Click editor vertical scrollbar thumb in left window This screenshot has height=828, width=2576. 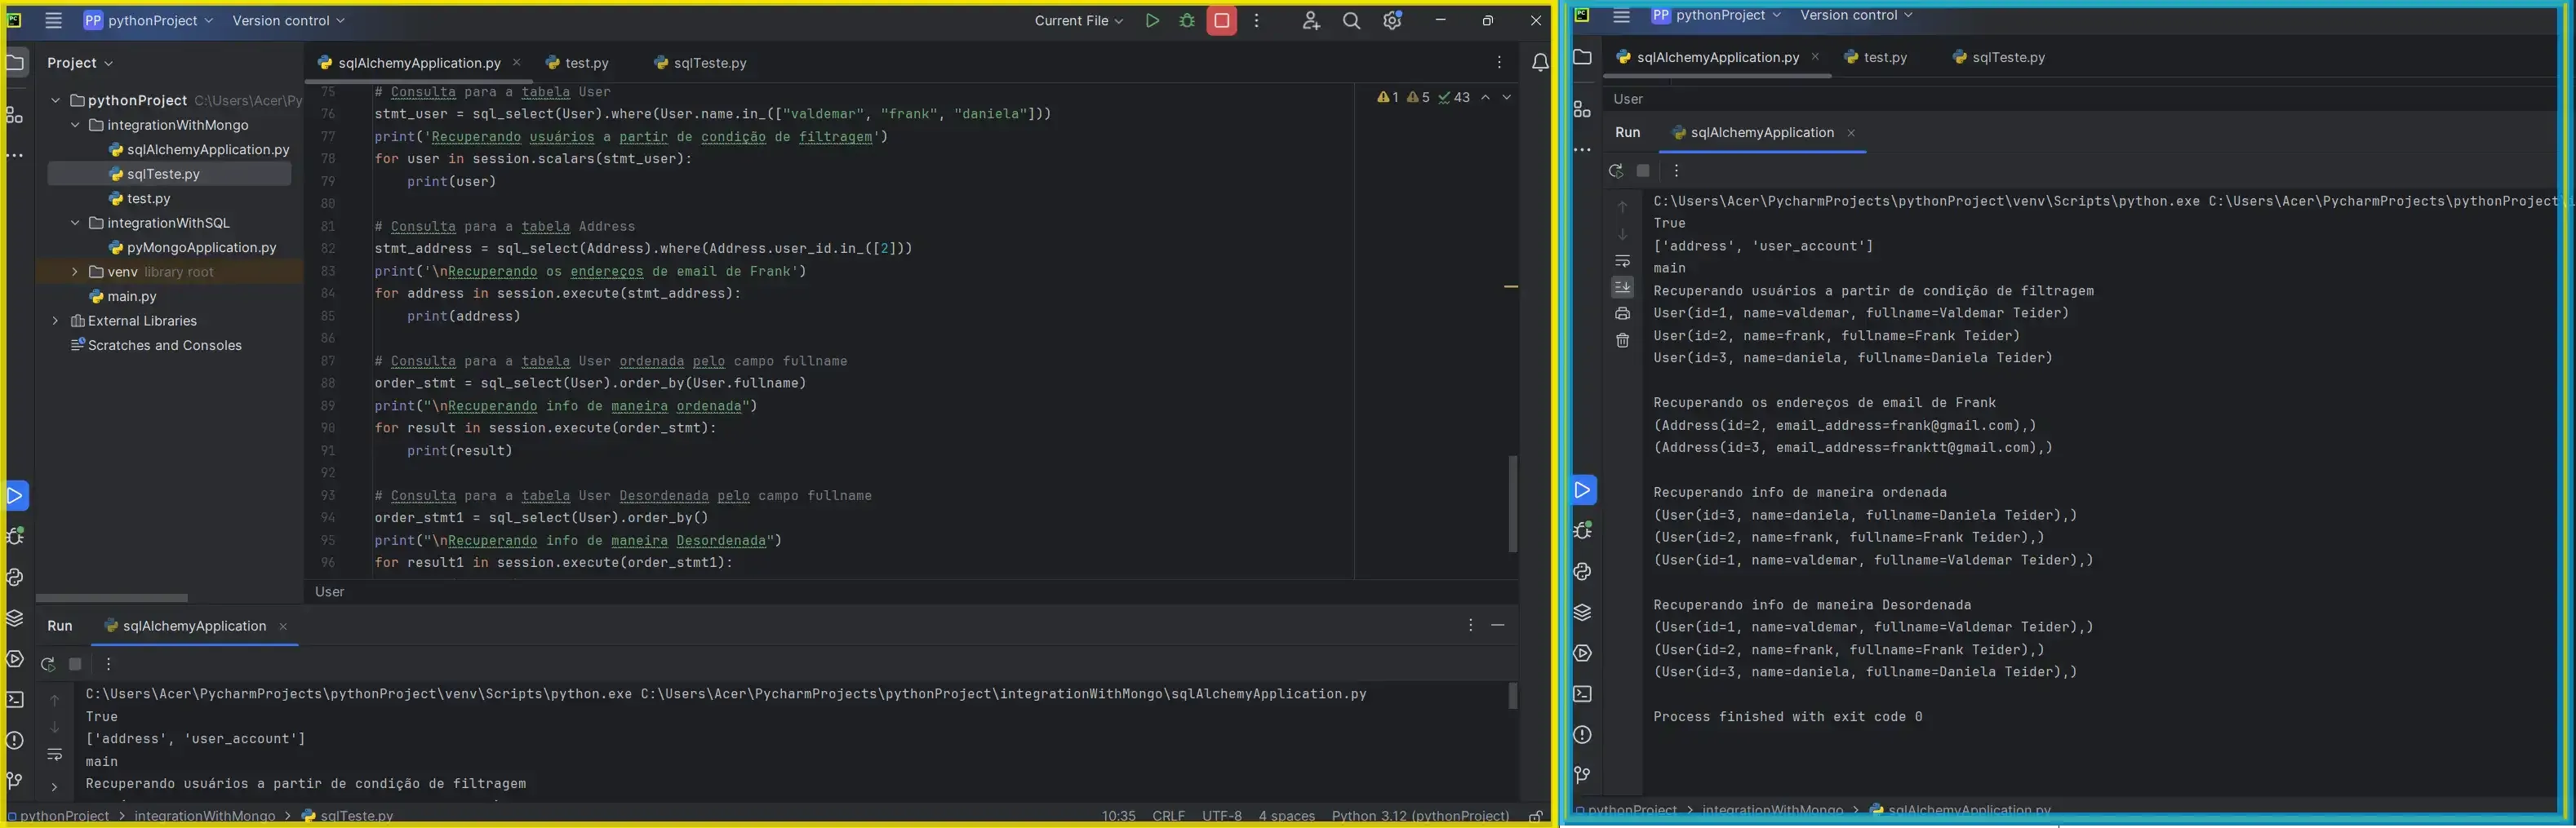(x=1513, y=504)
